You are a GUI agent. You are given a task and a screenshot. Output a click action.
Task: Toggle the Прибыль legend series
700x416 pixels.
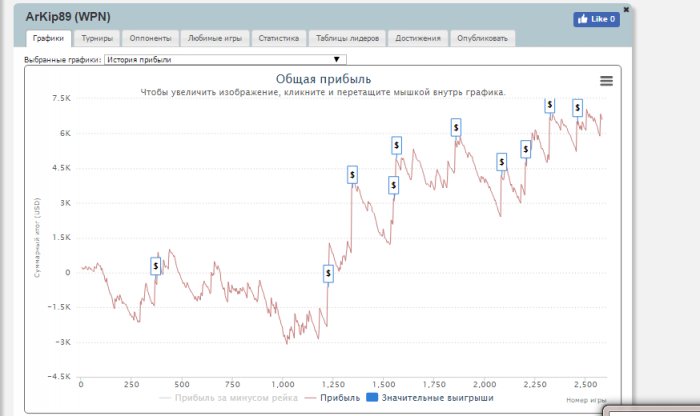(332, 398)
